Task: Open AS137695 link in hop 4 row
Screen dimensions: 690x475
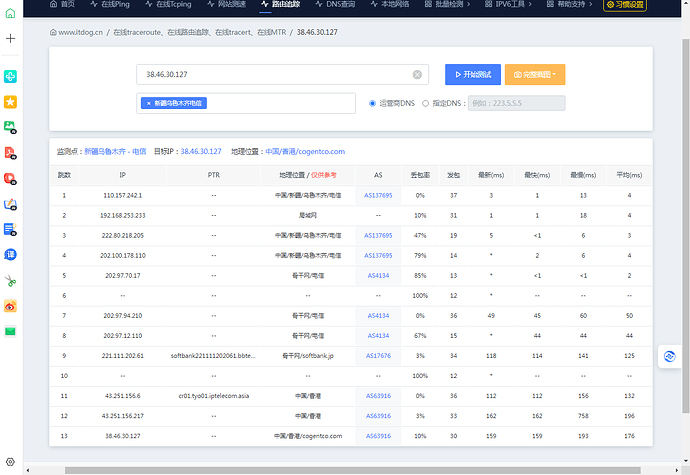Action: click(378, 255)
